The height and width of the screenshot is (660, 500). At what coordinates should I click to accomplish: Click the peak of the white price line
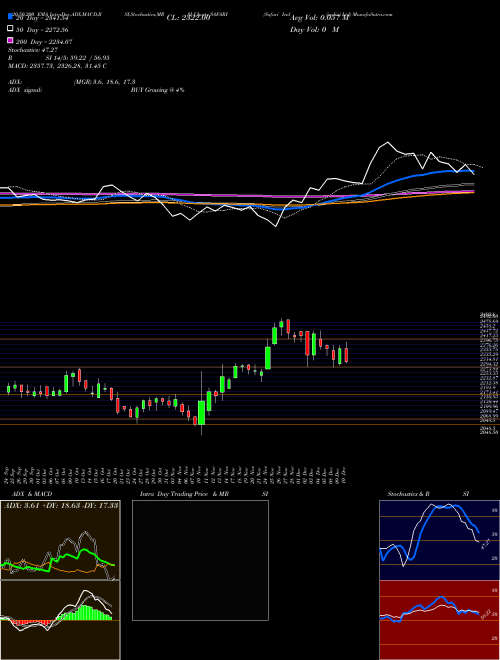pos(388,143)
